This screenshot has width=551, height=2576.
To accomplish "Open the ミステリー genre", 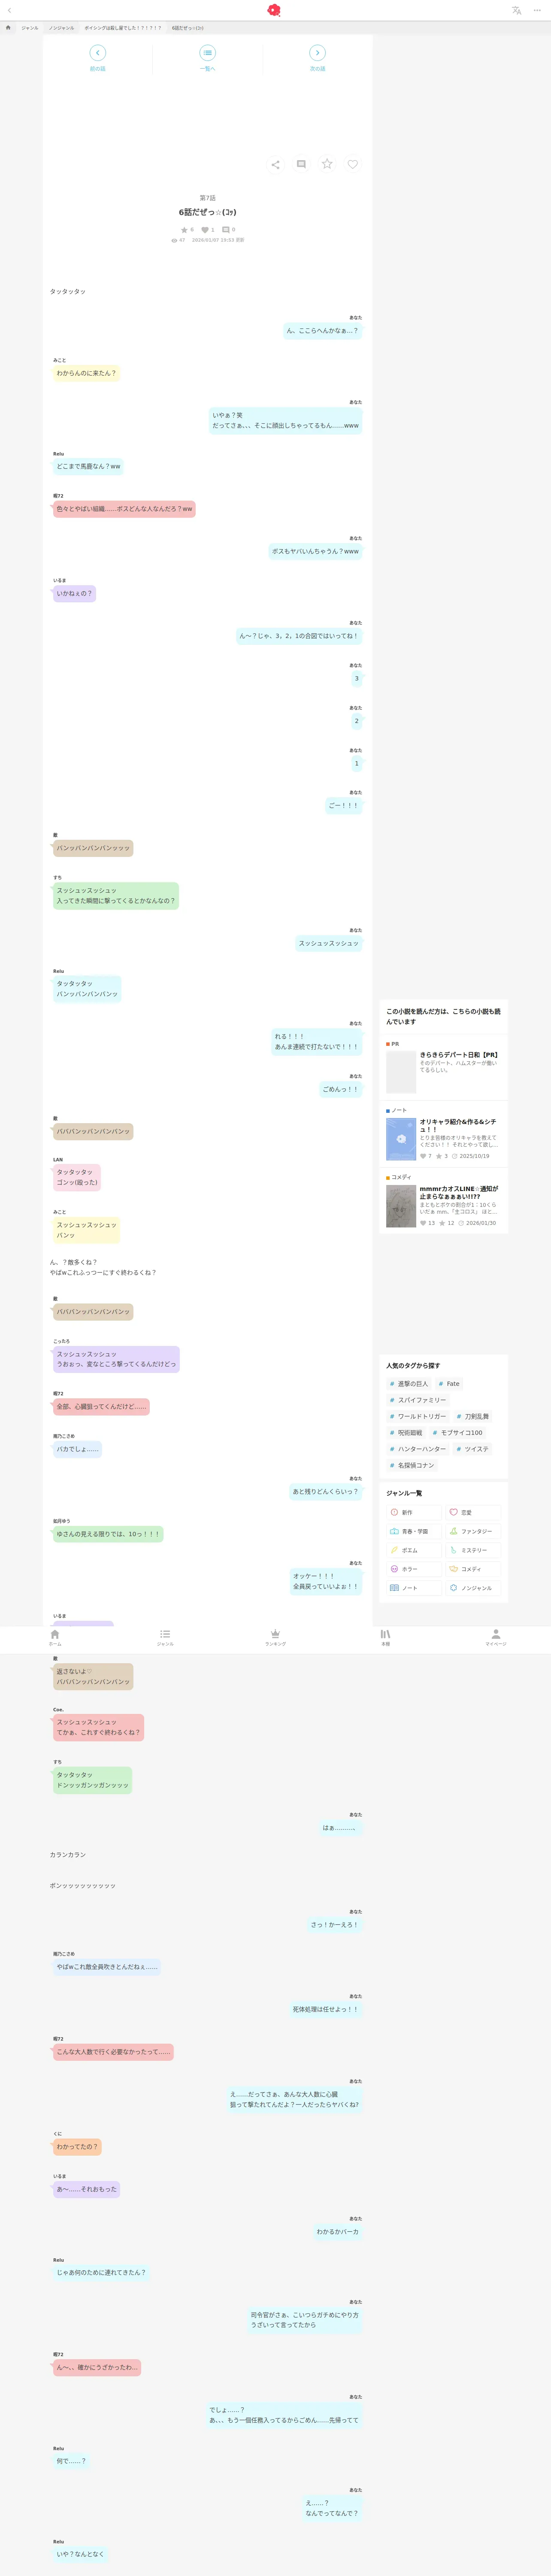I will [473, 1550].
